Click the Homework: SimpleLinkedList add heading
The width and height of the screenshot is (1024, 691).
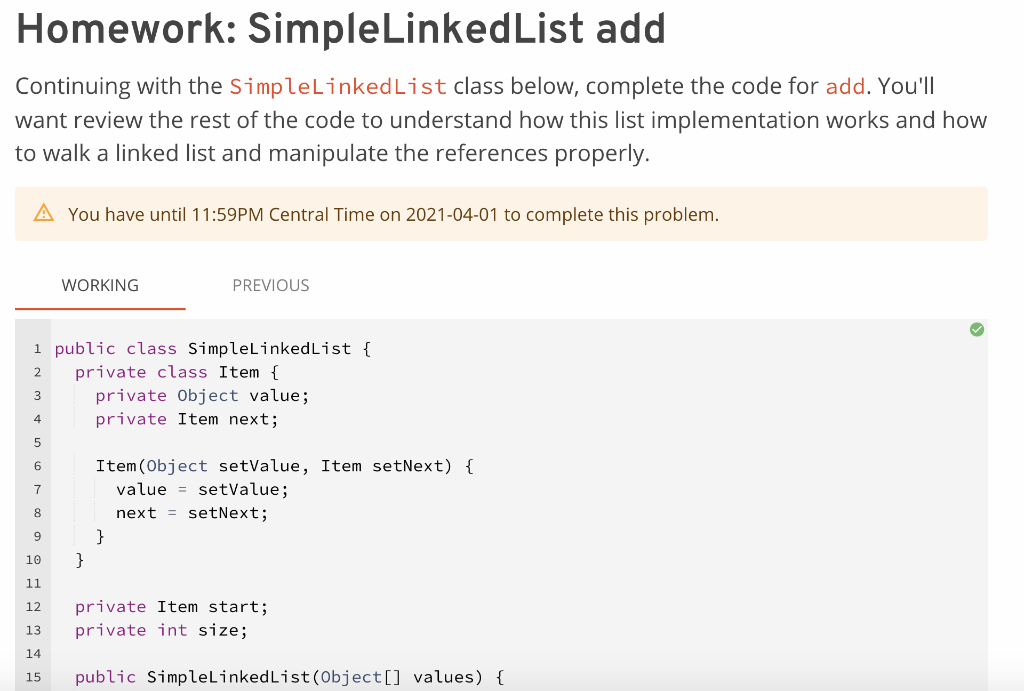340,30
